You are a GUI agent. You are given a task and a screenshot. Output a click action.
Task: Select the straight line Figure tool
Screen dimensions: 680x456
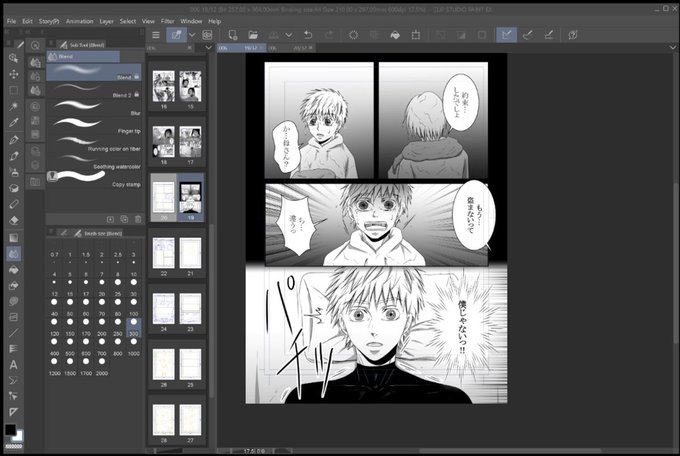pos(13,333)
